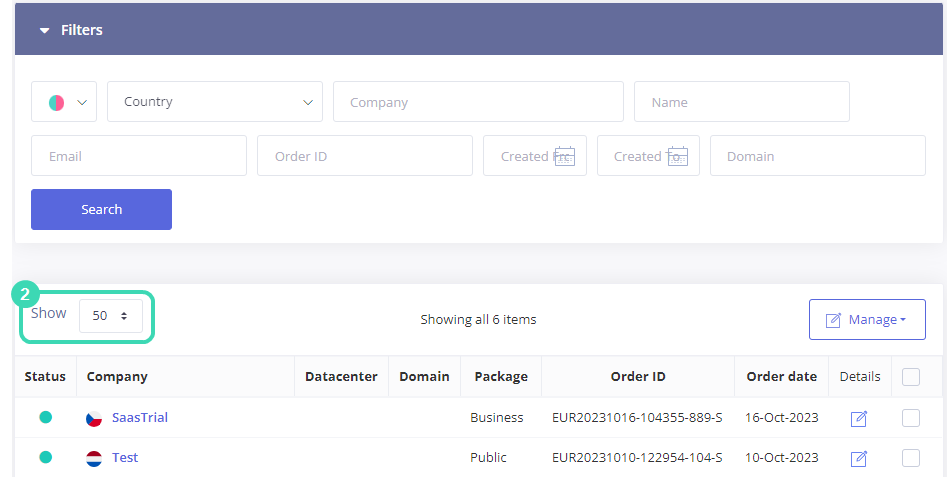Screen dimensions: 947x477
Task: Open the SaasTrial company link
Action: pyautogui.click(x=140, y=418)
